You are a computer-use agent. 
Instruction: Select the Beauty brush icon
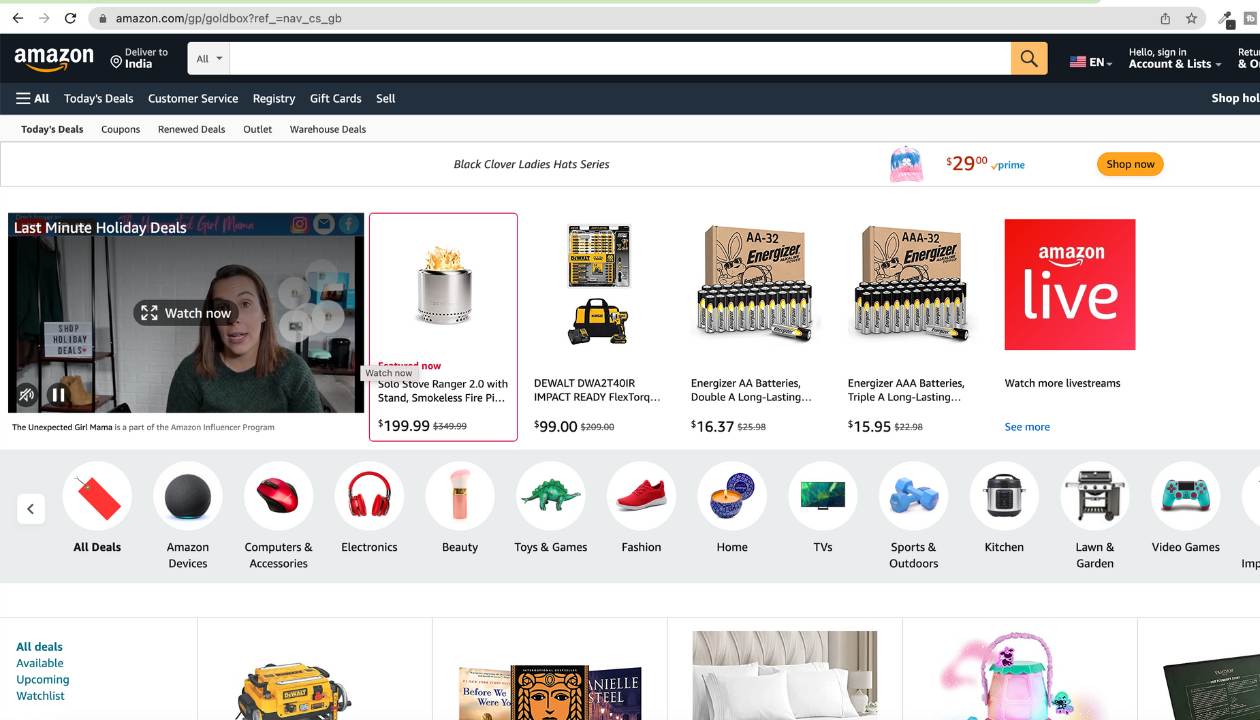click(x=460, y=496)
